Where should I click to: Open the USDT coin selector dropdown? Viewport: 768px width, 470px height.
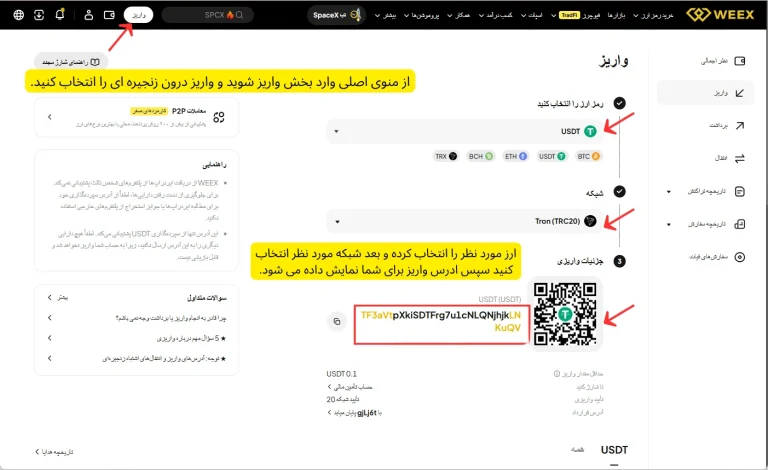tap(465, 131)
